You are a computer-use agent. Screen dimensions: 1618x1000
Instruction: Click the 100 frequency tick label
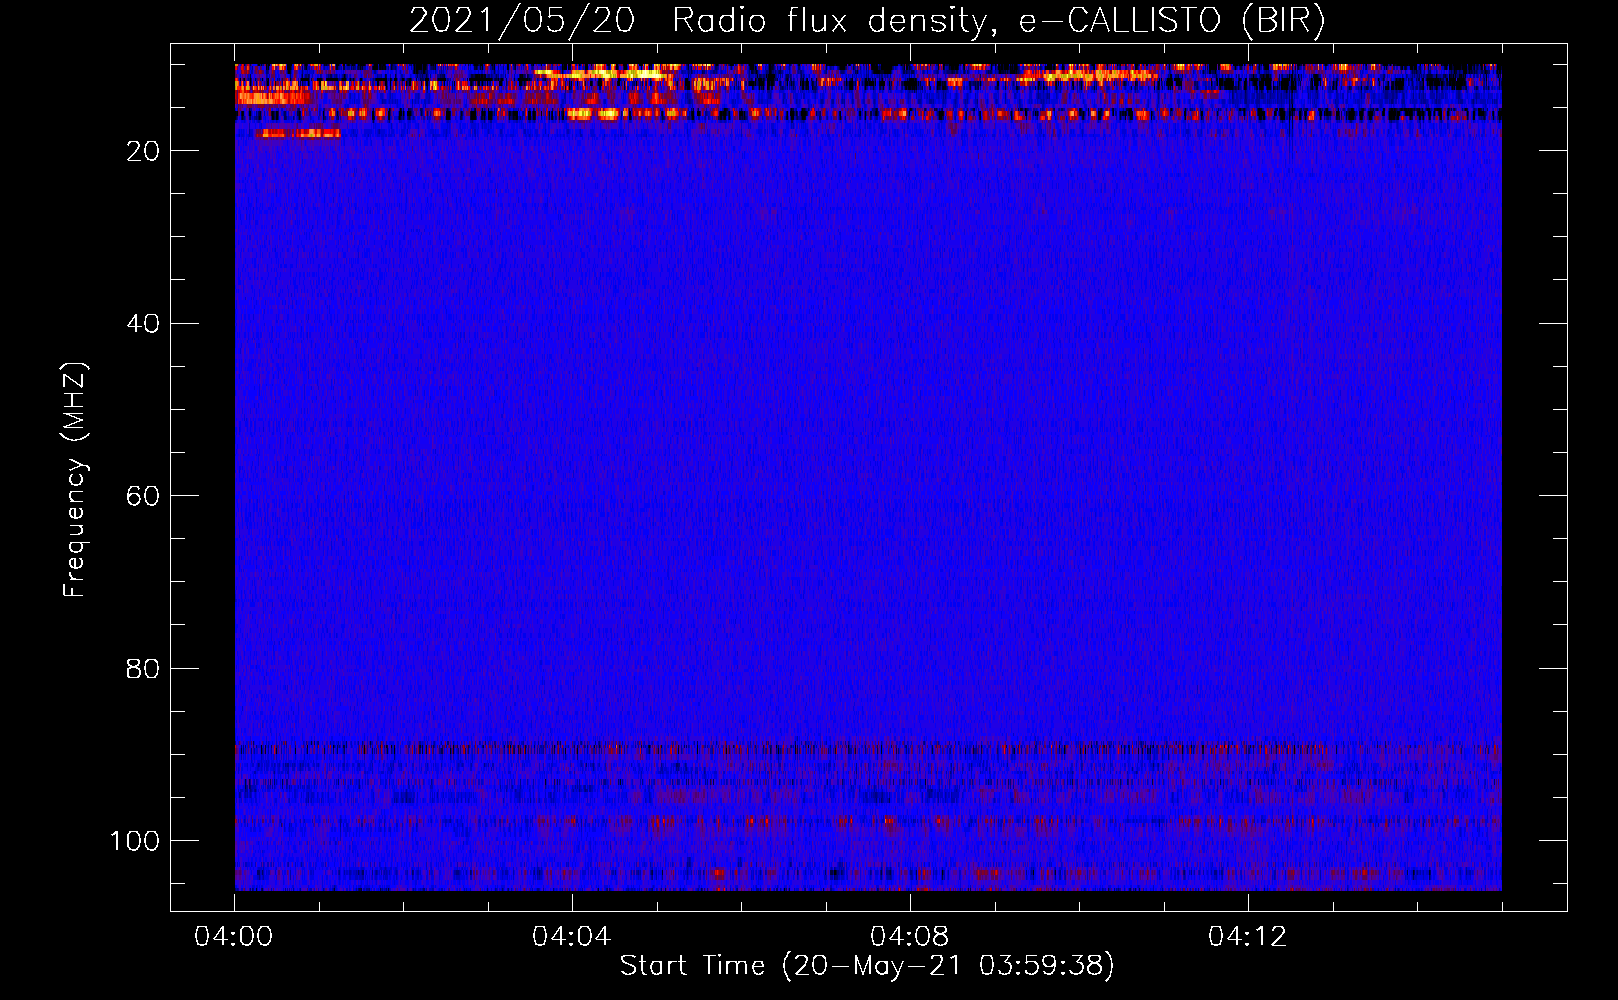pos(135,841)
